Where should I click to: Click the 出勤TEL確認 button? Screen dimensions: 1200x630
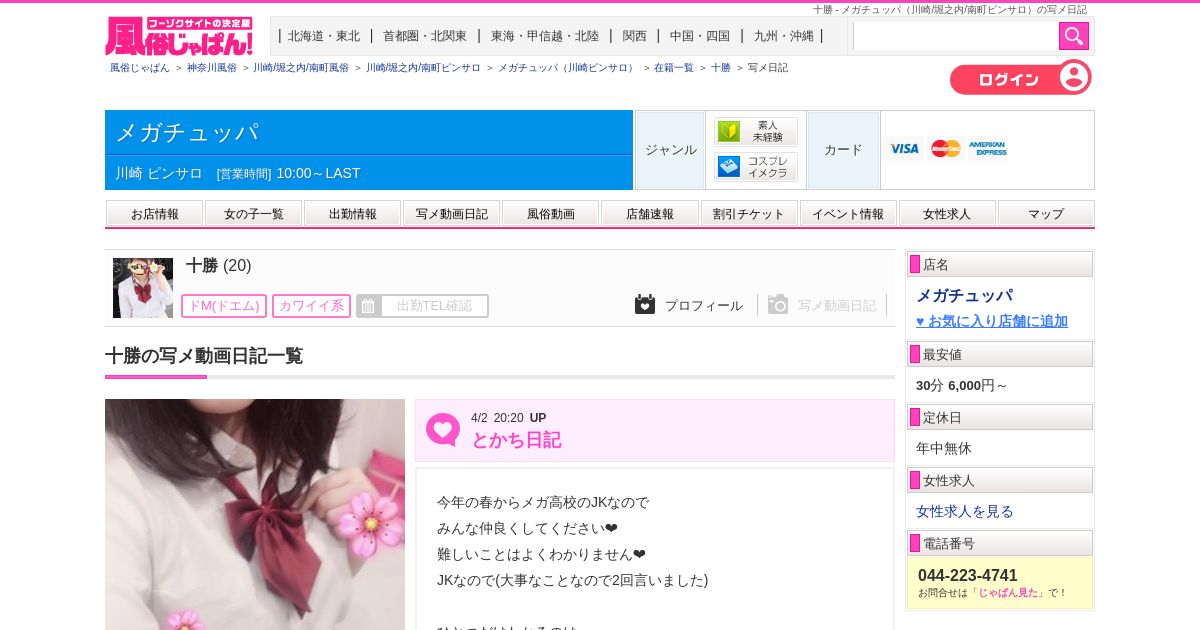click(422, 306)
